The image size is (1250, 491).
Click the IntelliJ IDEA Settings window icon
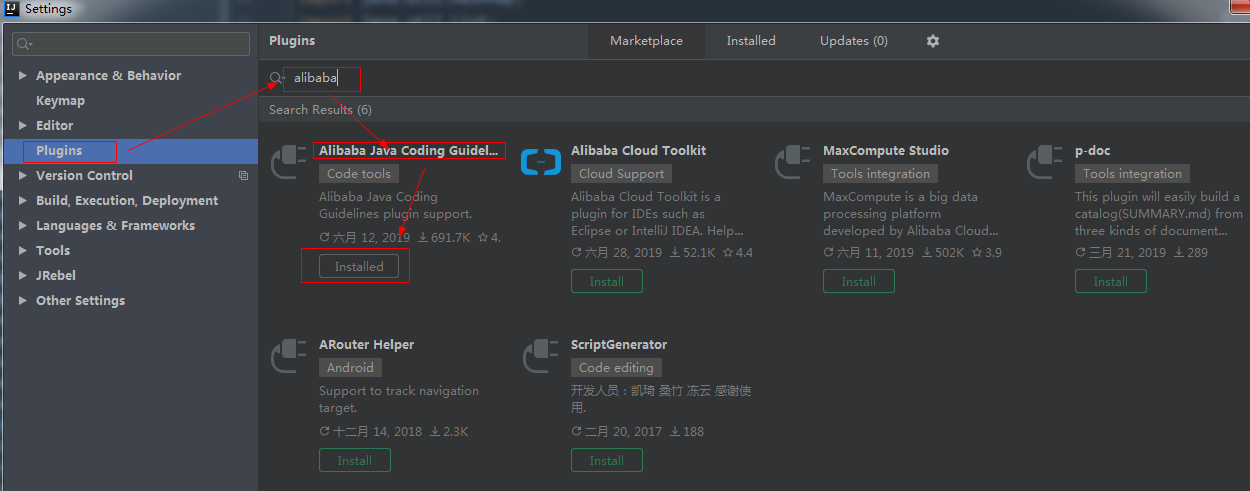(x=12, y=9)
